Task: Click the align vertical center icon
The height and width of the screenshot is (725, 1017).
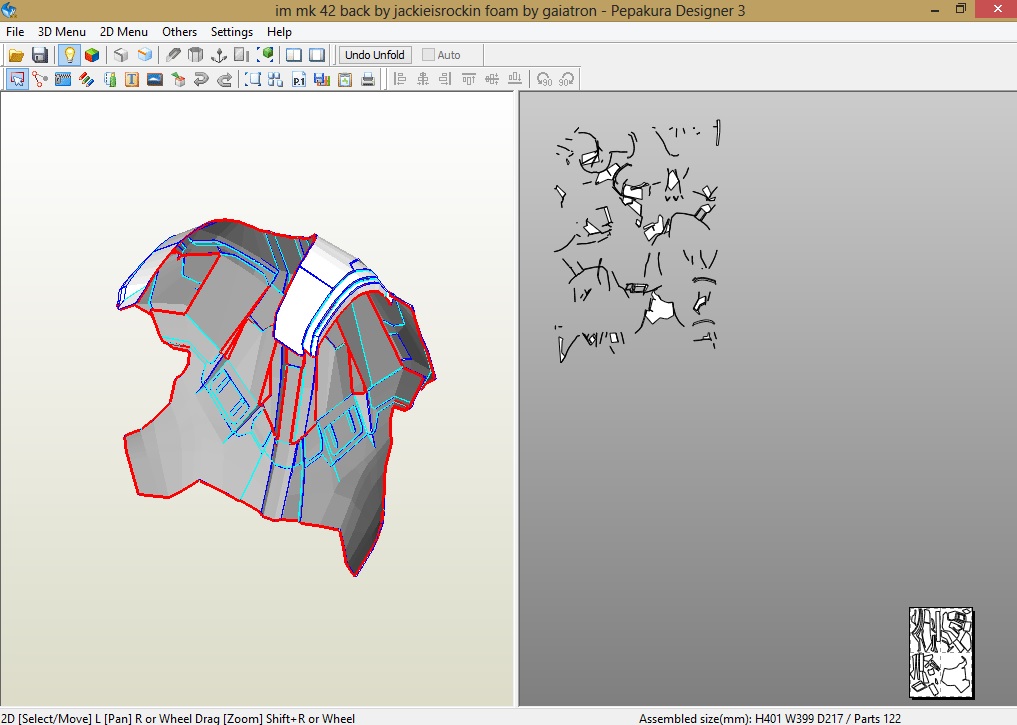Action: tap(492, 79)
